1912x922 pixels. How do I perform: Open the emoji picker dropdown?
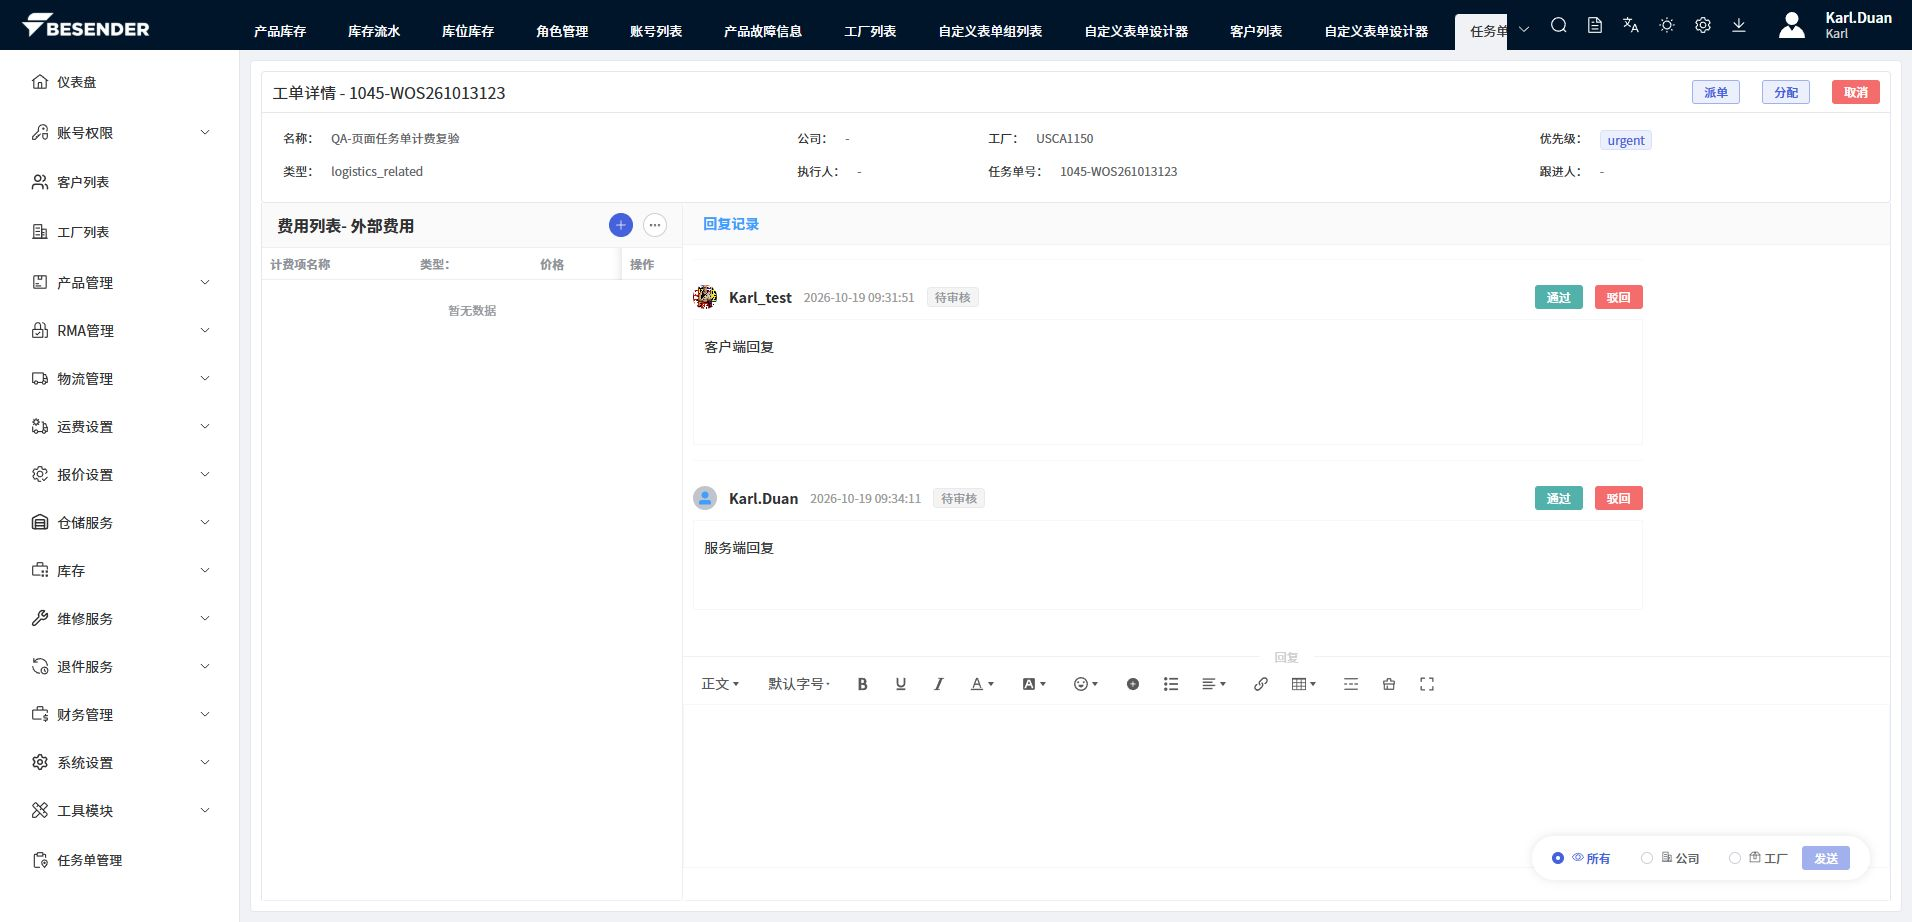(1086, 684)
